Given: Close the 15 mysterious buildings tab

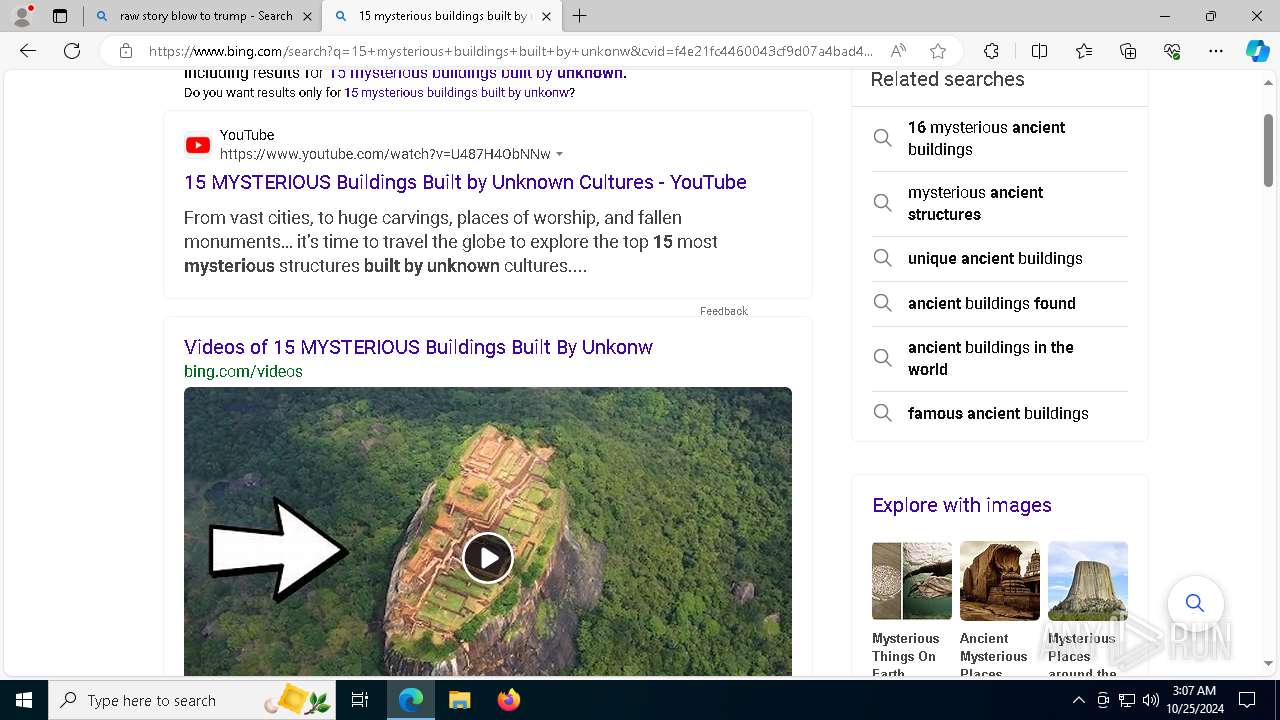Looking at the screenshot, I should (546, 16).
